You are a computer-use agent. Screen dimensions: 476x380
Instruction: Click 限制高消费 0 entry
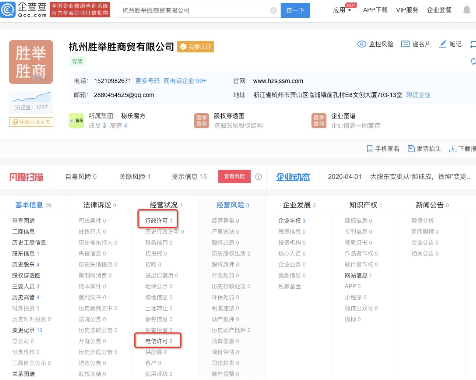tap(95, 275)
